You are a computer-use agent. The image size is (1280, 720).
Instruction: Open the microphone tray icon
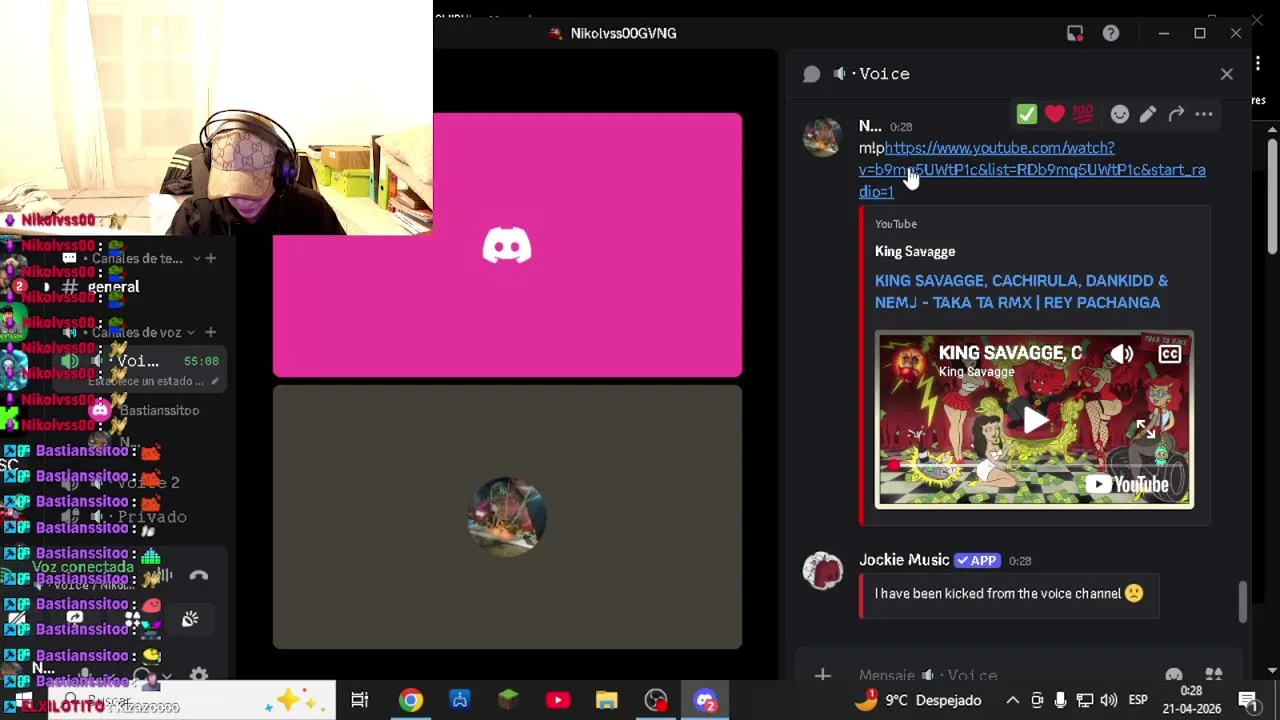point(1060,700)
